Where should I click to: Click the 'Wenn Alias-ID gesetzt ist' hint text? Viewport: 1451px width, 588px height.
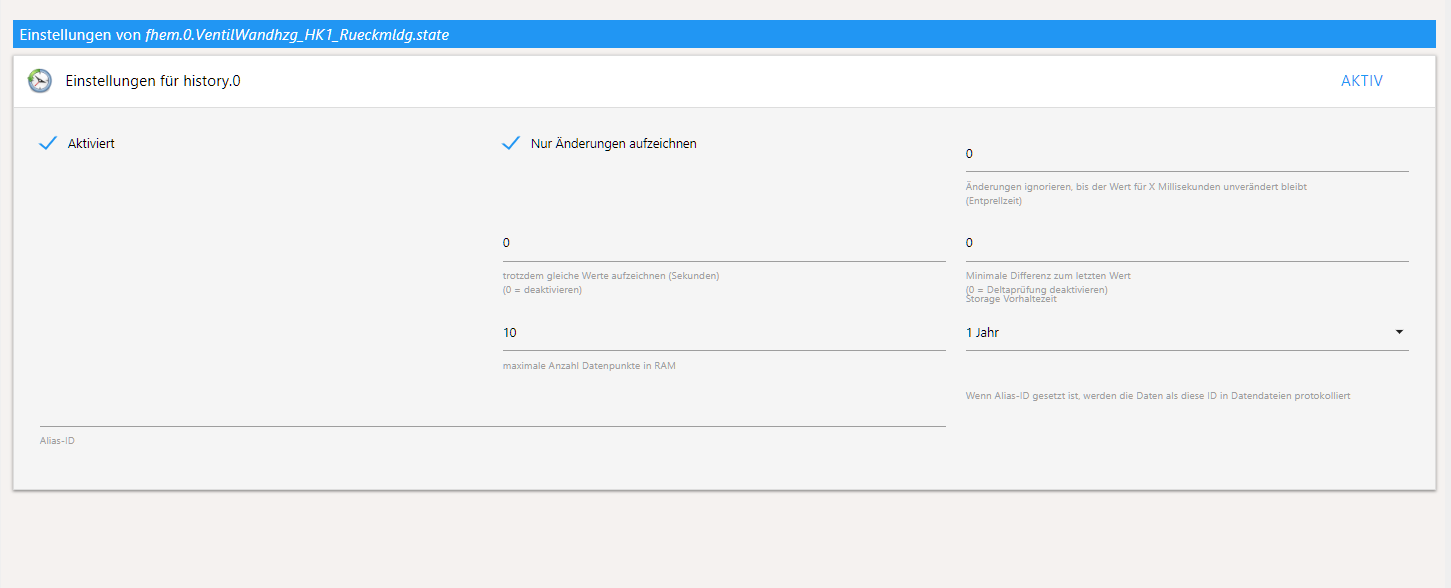1158,396
